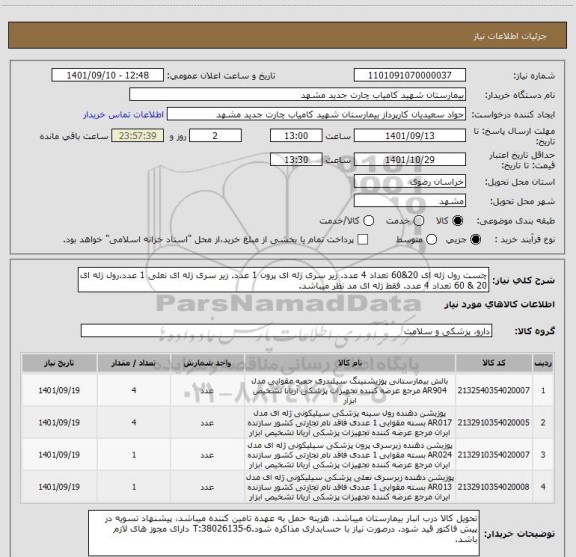The height and width of the screenshot is (557, 576).
Task: Click the AR904 product name cell
Action: (x=350, y=390)
